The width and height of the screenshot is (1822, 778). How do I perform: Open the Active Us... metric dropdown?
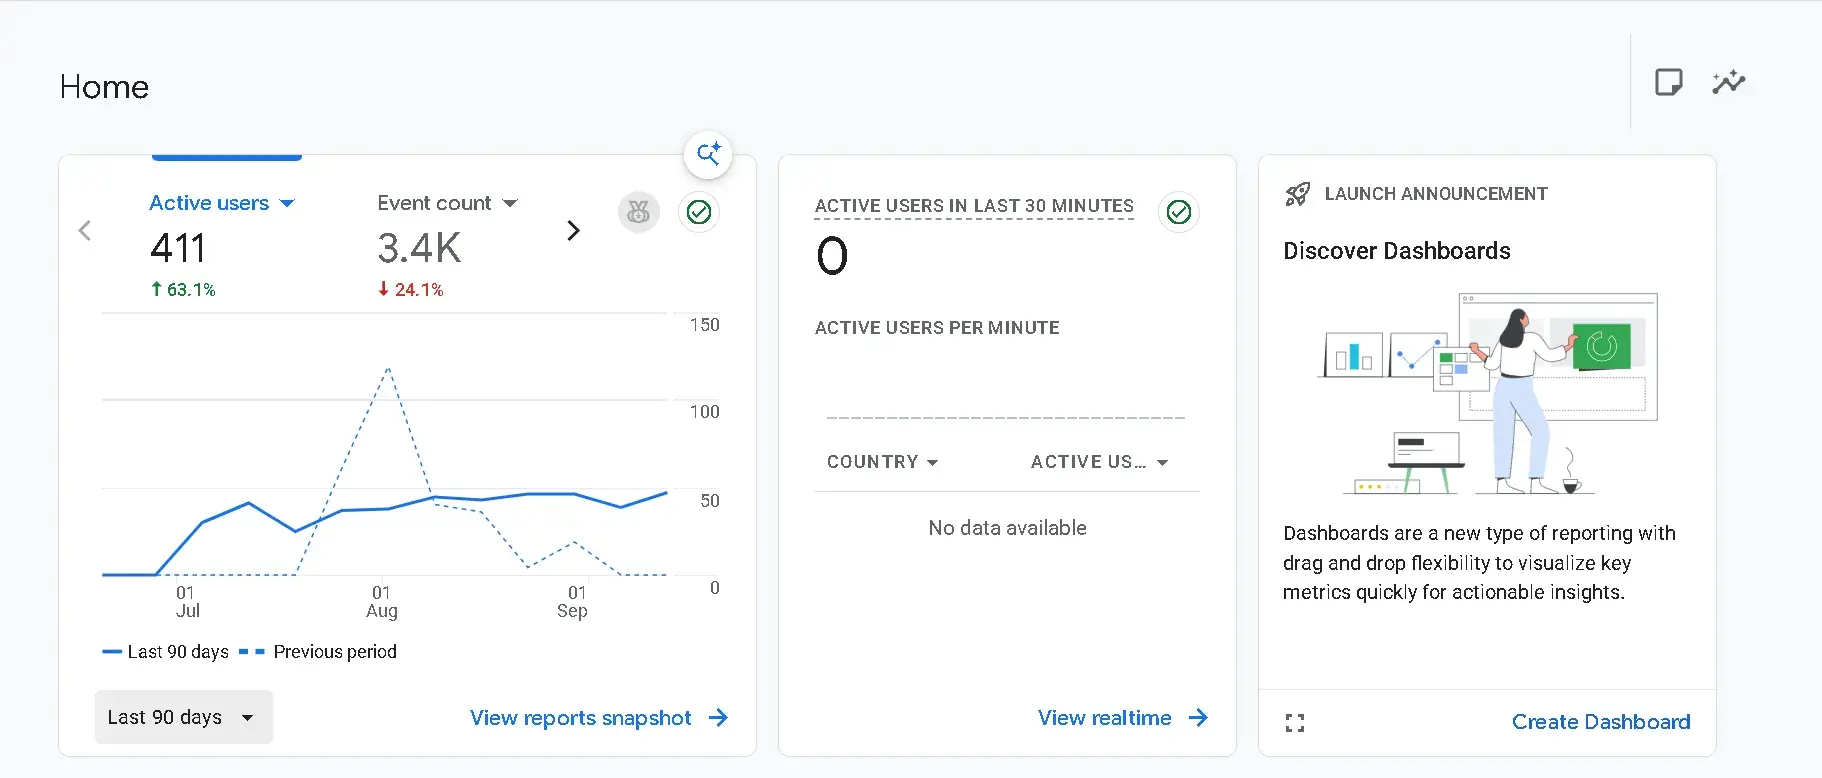[x=1099, y=462]
